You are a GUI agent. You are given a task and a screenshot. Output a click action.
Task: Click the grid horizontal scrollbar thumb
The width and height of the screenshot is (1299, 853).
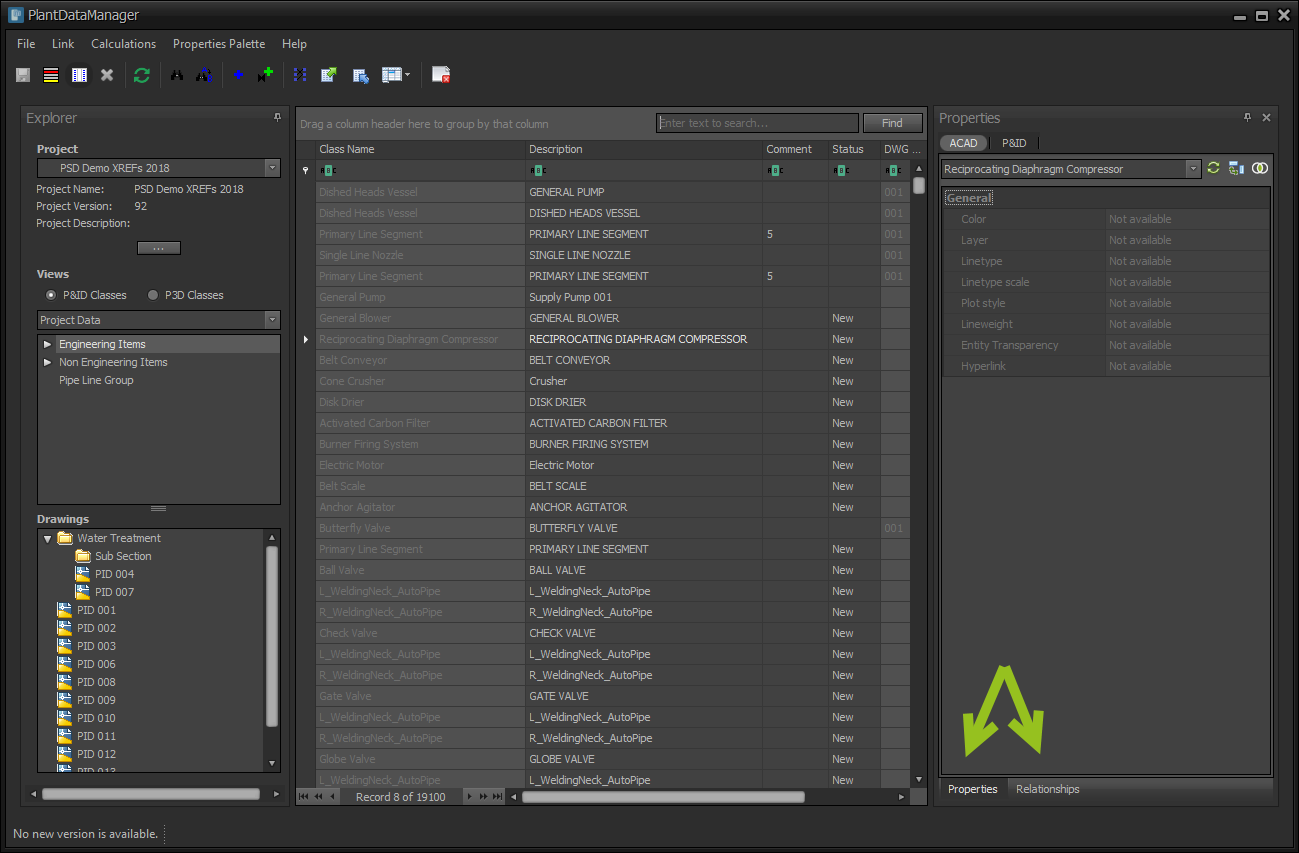coord(663,797)
